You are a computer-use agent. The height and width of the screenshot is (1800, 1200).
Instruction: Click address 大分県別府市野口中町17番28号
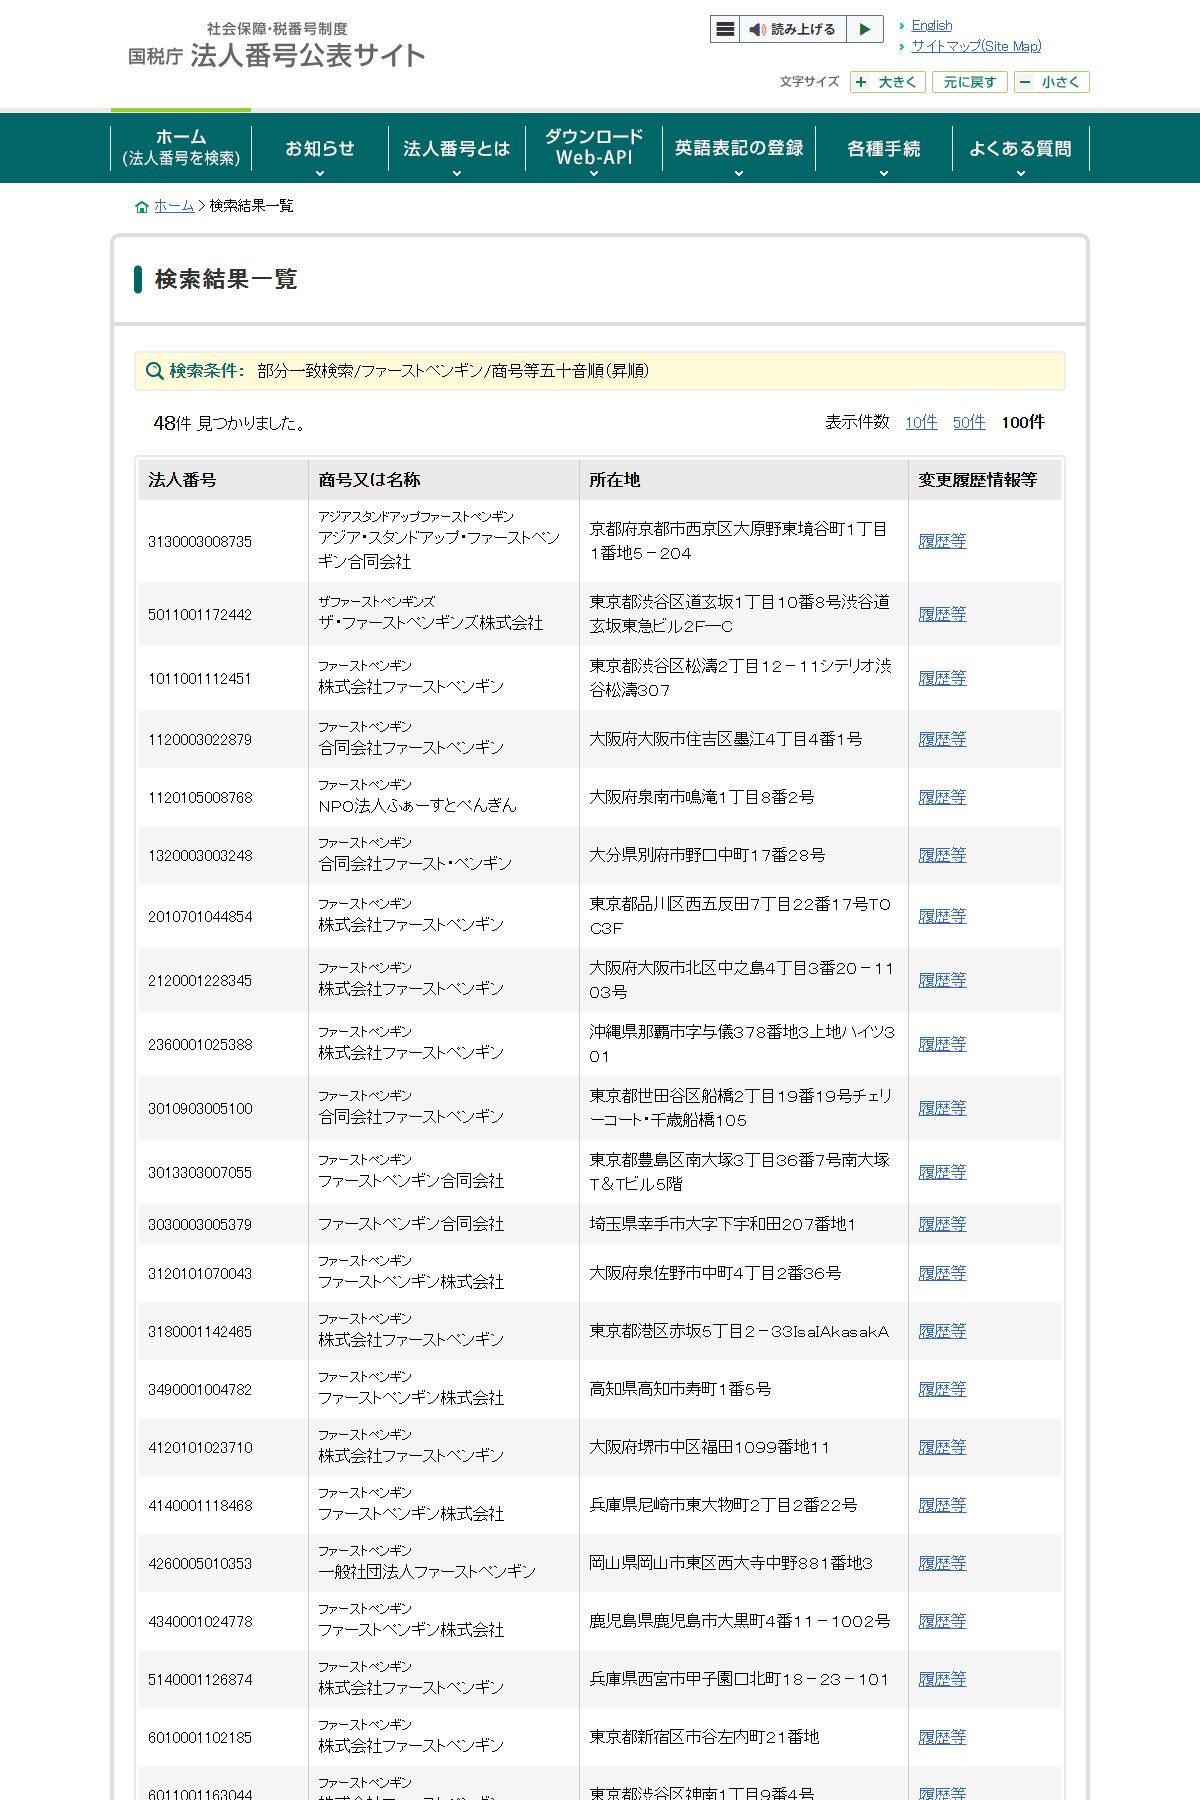click(x=707, y=855)
